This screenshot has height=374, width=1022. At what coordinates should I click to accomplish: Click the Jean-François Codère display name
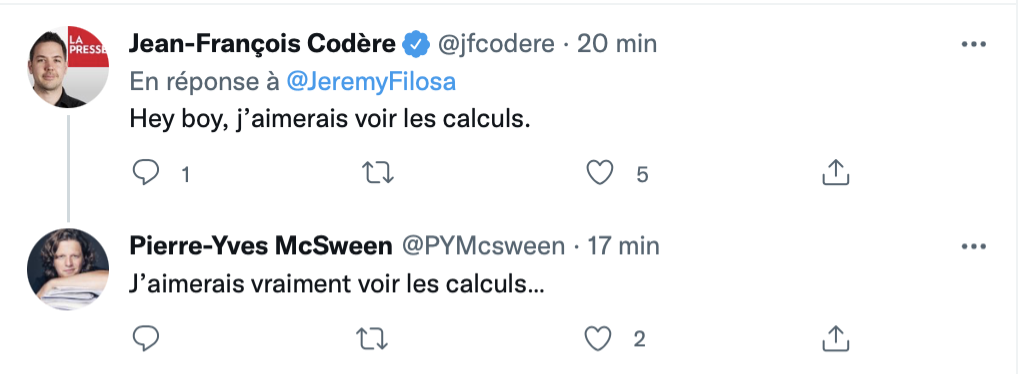click(262, 44)
